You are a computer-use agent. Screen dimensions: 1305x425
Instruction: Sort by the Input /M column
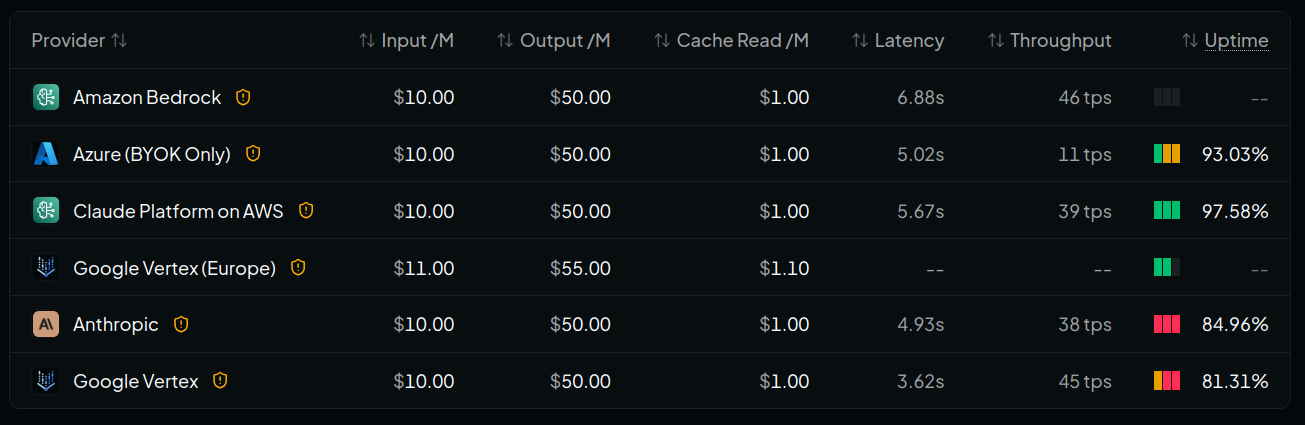tap(407, 40)
